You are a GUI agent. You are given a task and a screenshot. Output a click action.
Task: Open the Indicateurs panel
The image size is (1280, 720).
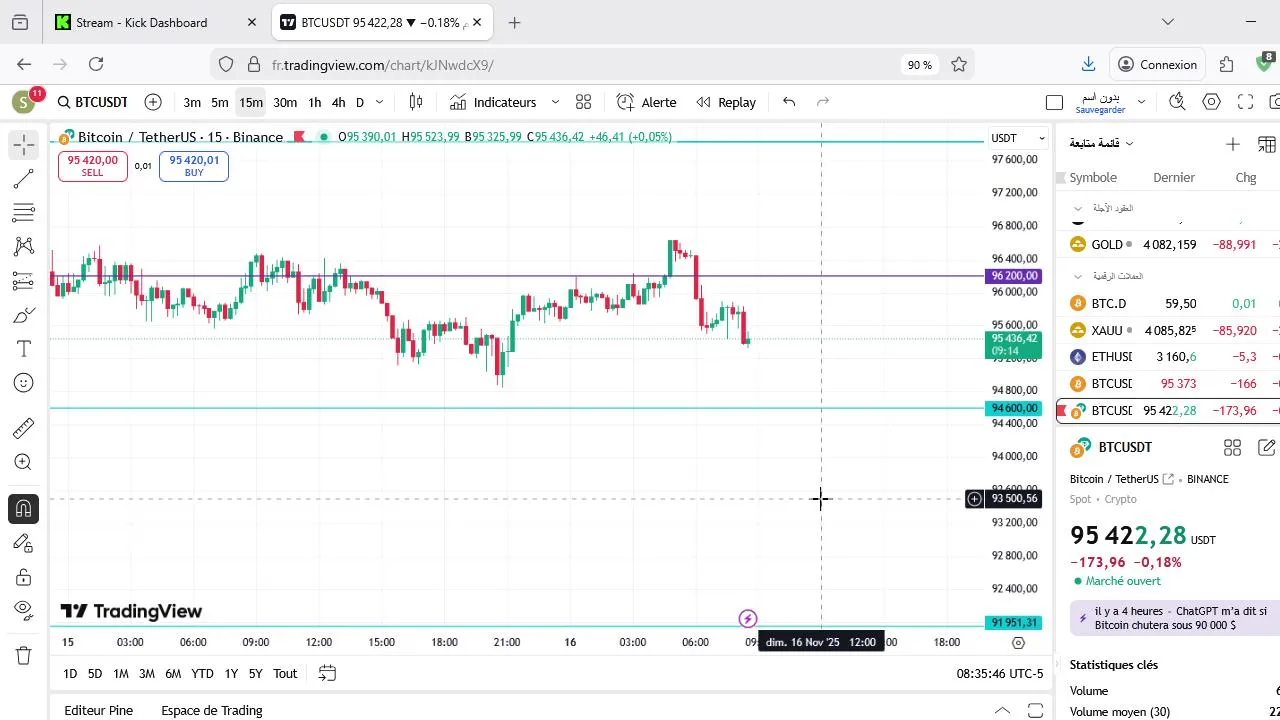coord(493,102)
